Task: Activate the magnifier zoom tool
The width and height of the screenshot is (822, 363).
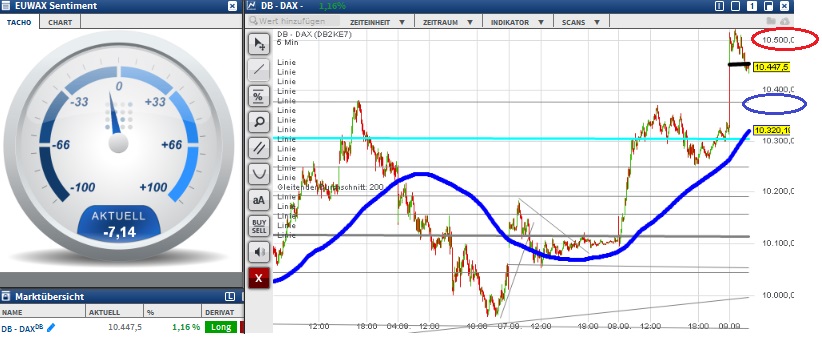Action: click(x=258, y=122)
